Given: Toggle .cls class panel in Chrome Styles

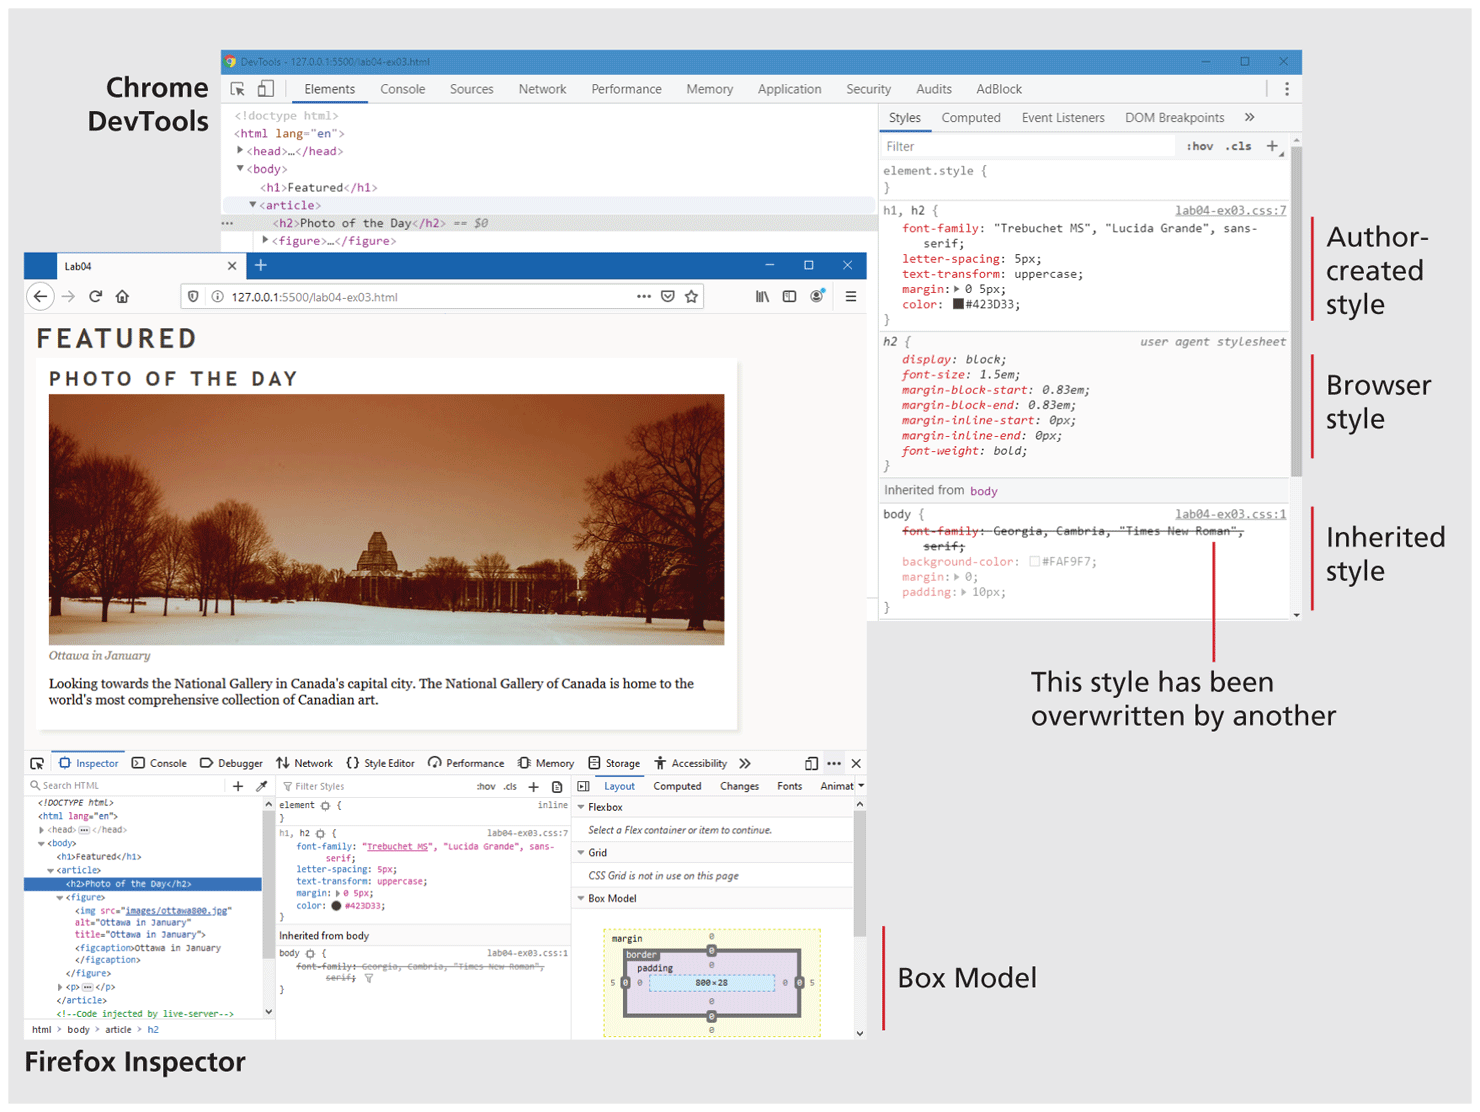Looking at the screenshot, I should (1240, 147).
